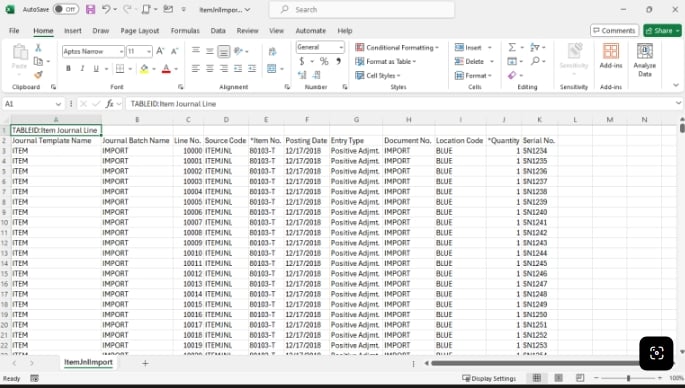Apply Bold formatting
The image size is (685, 388).
(x=68, y=69)
